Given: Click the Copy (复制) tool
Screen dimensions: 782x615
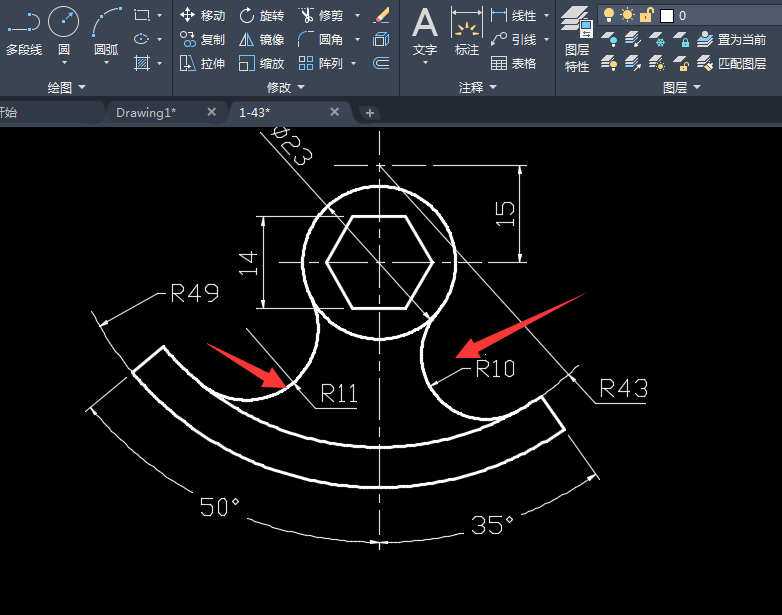Looking at the screenshot, I should (202, 39).
